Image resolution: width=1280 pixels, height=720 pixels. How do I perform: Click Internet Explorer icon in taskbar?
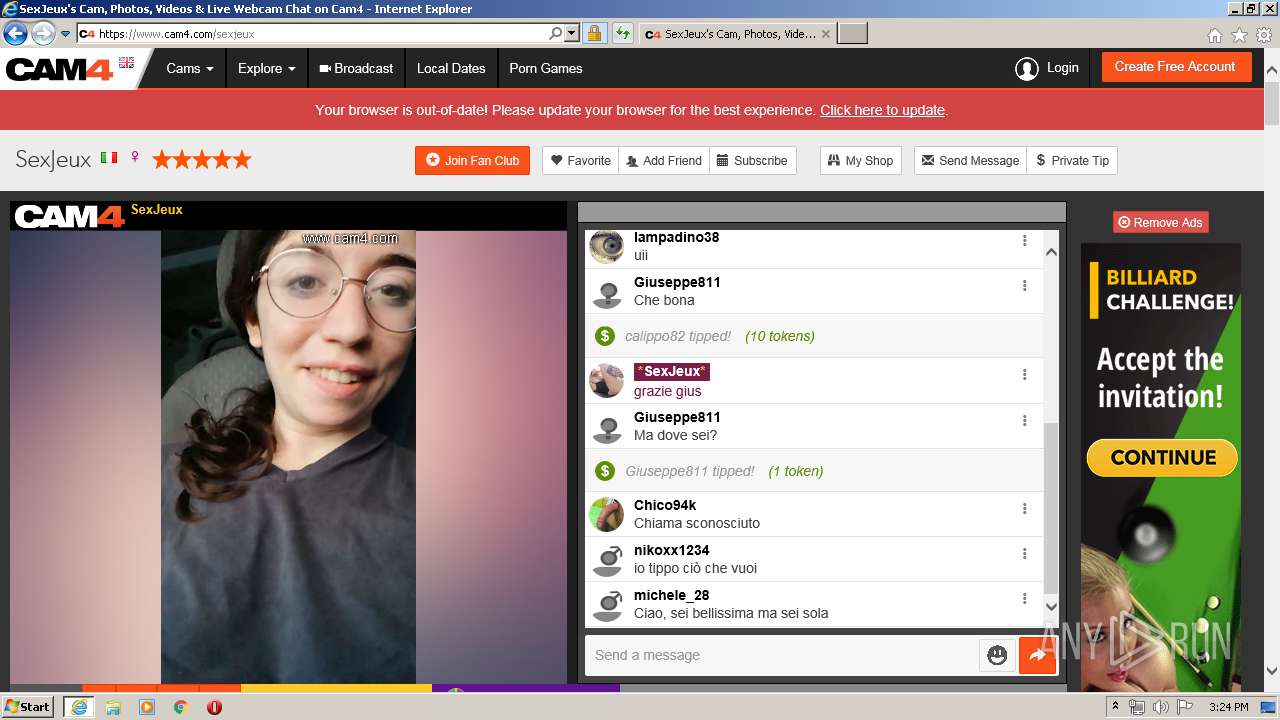[x=79, y=706]
